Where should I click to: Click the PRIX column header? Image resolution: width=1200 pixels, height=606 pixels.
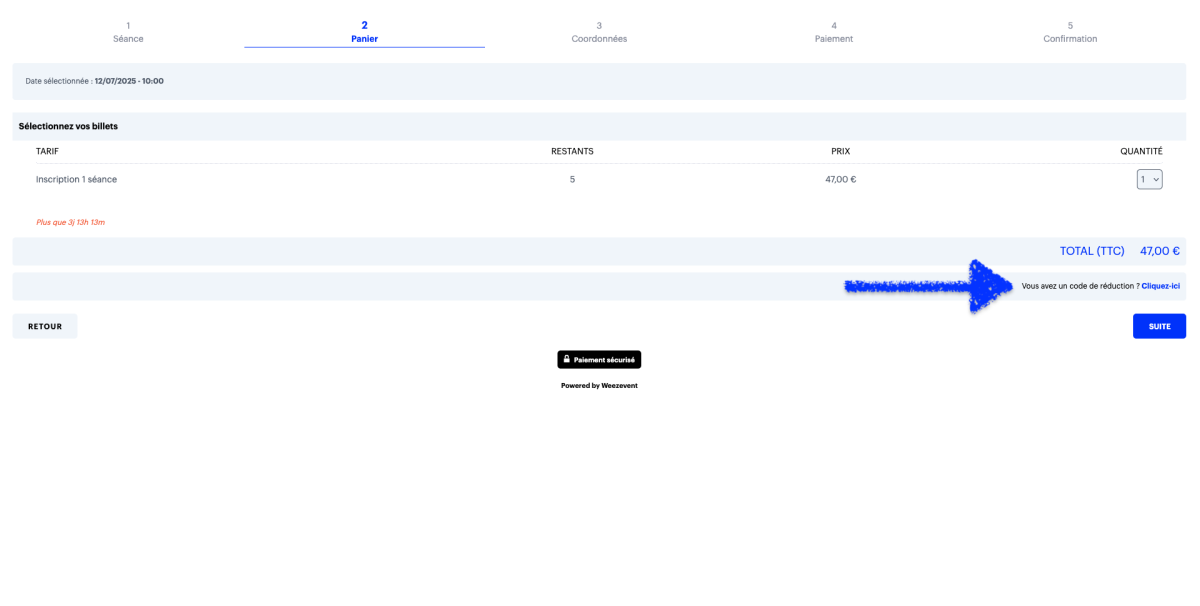840,151
